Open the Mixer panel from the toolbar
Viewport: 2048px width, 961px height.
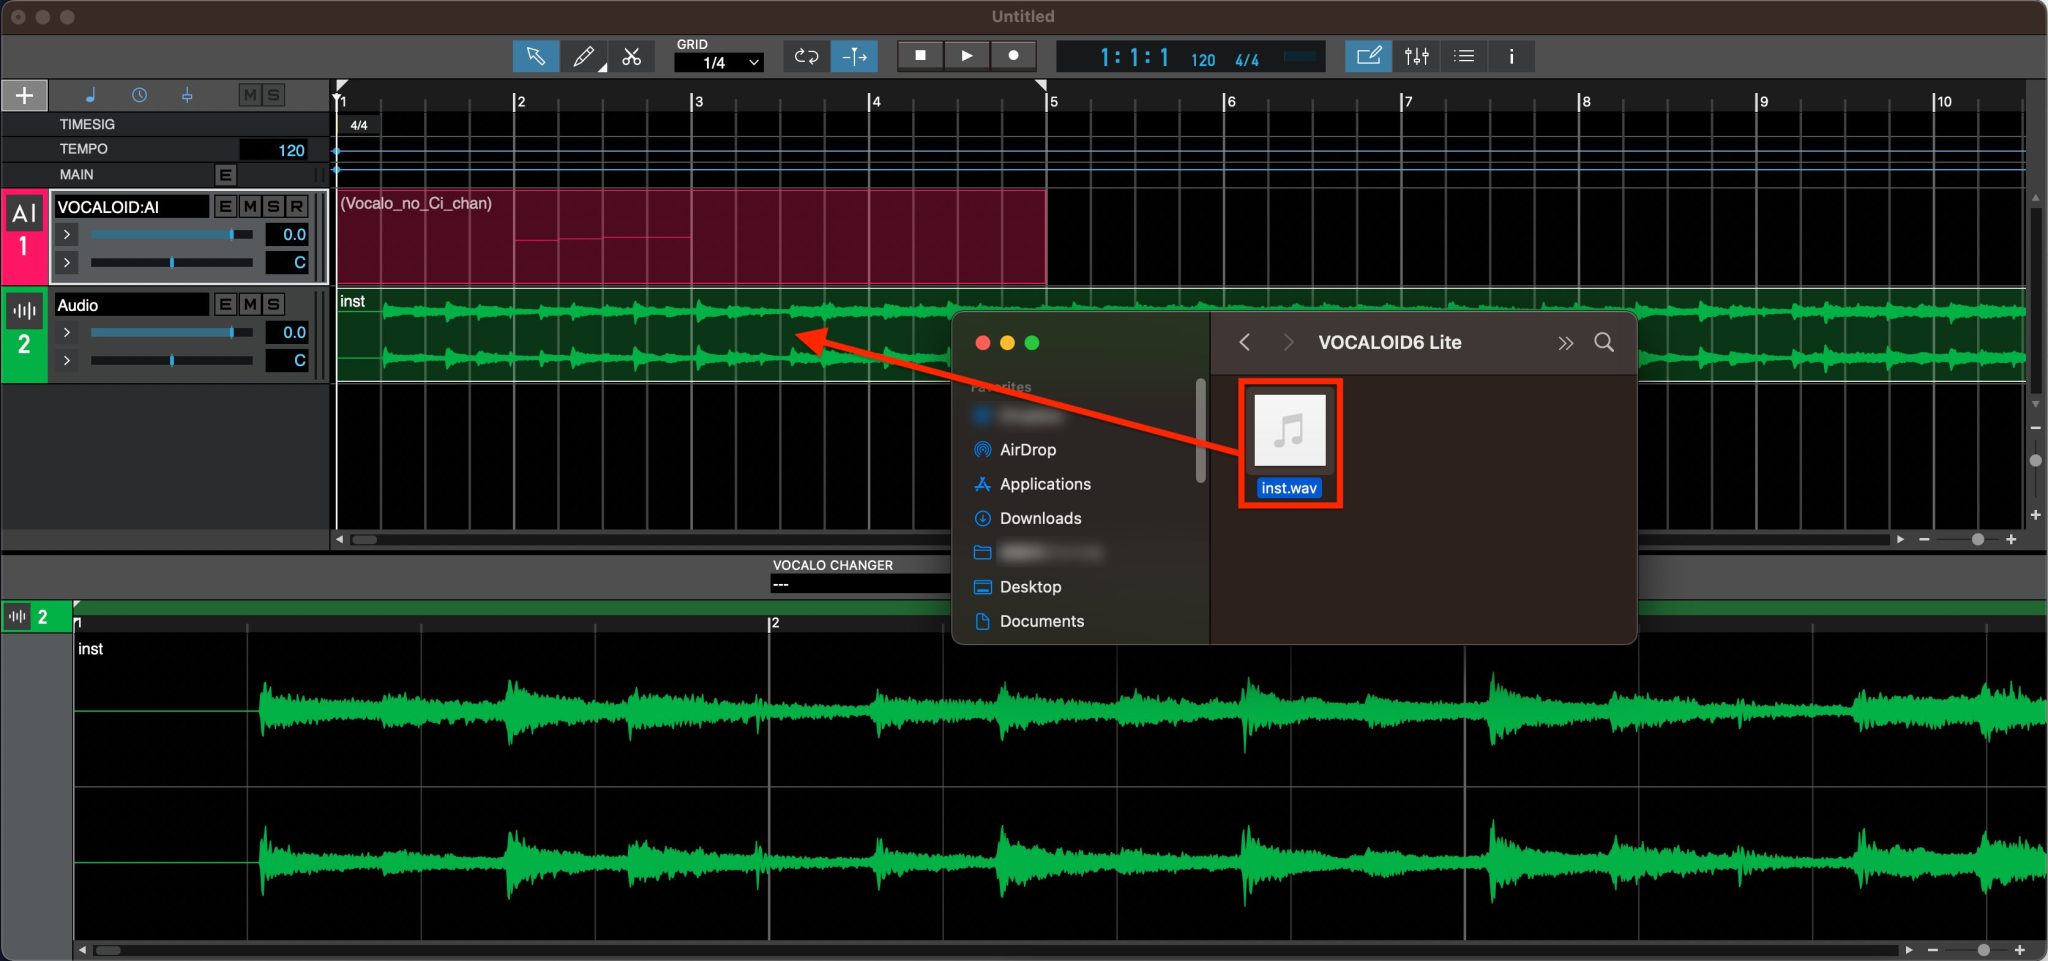(1416, 56)
